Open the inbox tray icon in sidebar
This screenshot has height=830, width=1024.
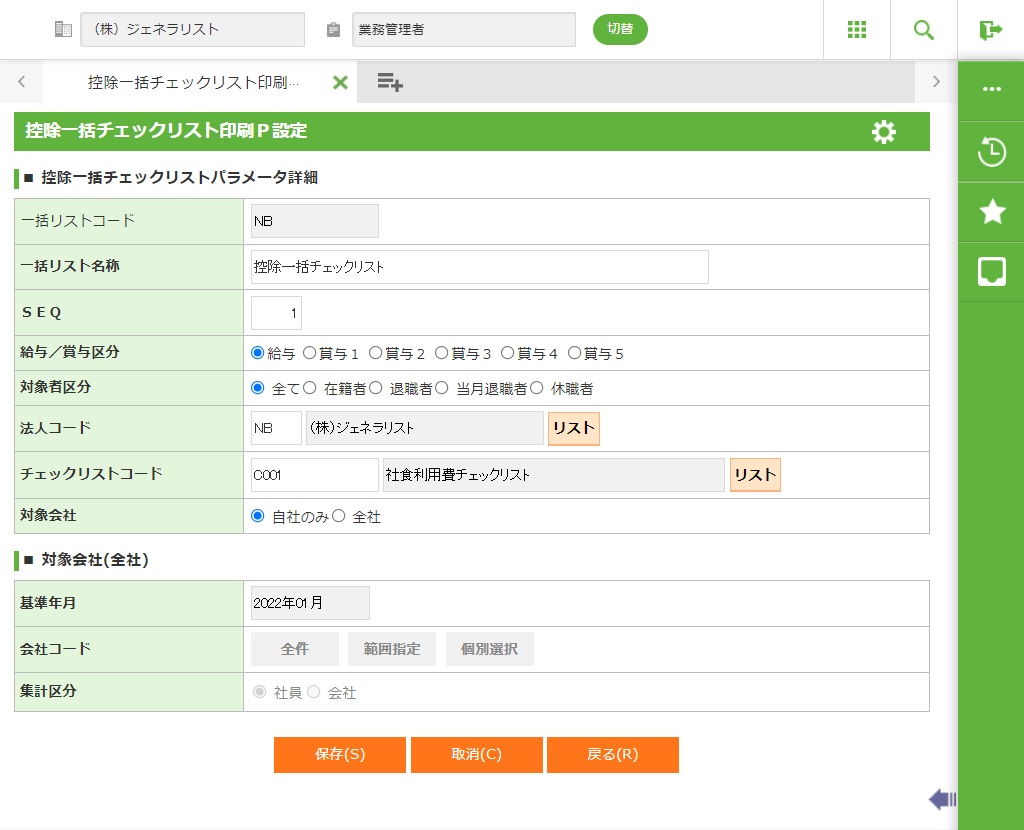pos(991,271)
